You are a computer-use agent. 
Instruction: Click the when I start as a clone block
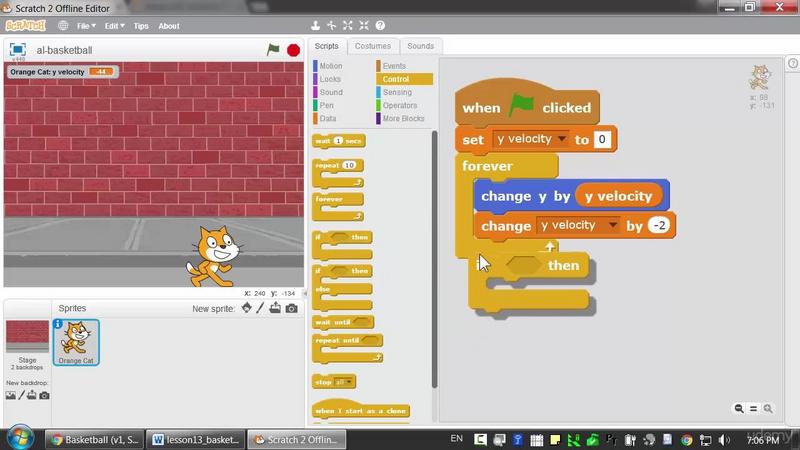pyautogui.click(x=361, y=410)
